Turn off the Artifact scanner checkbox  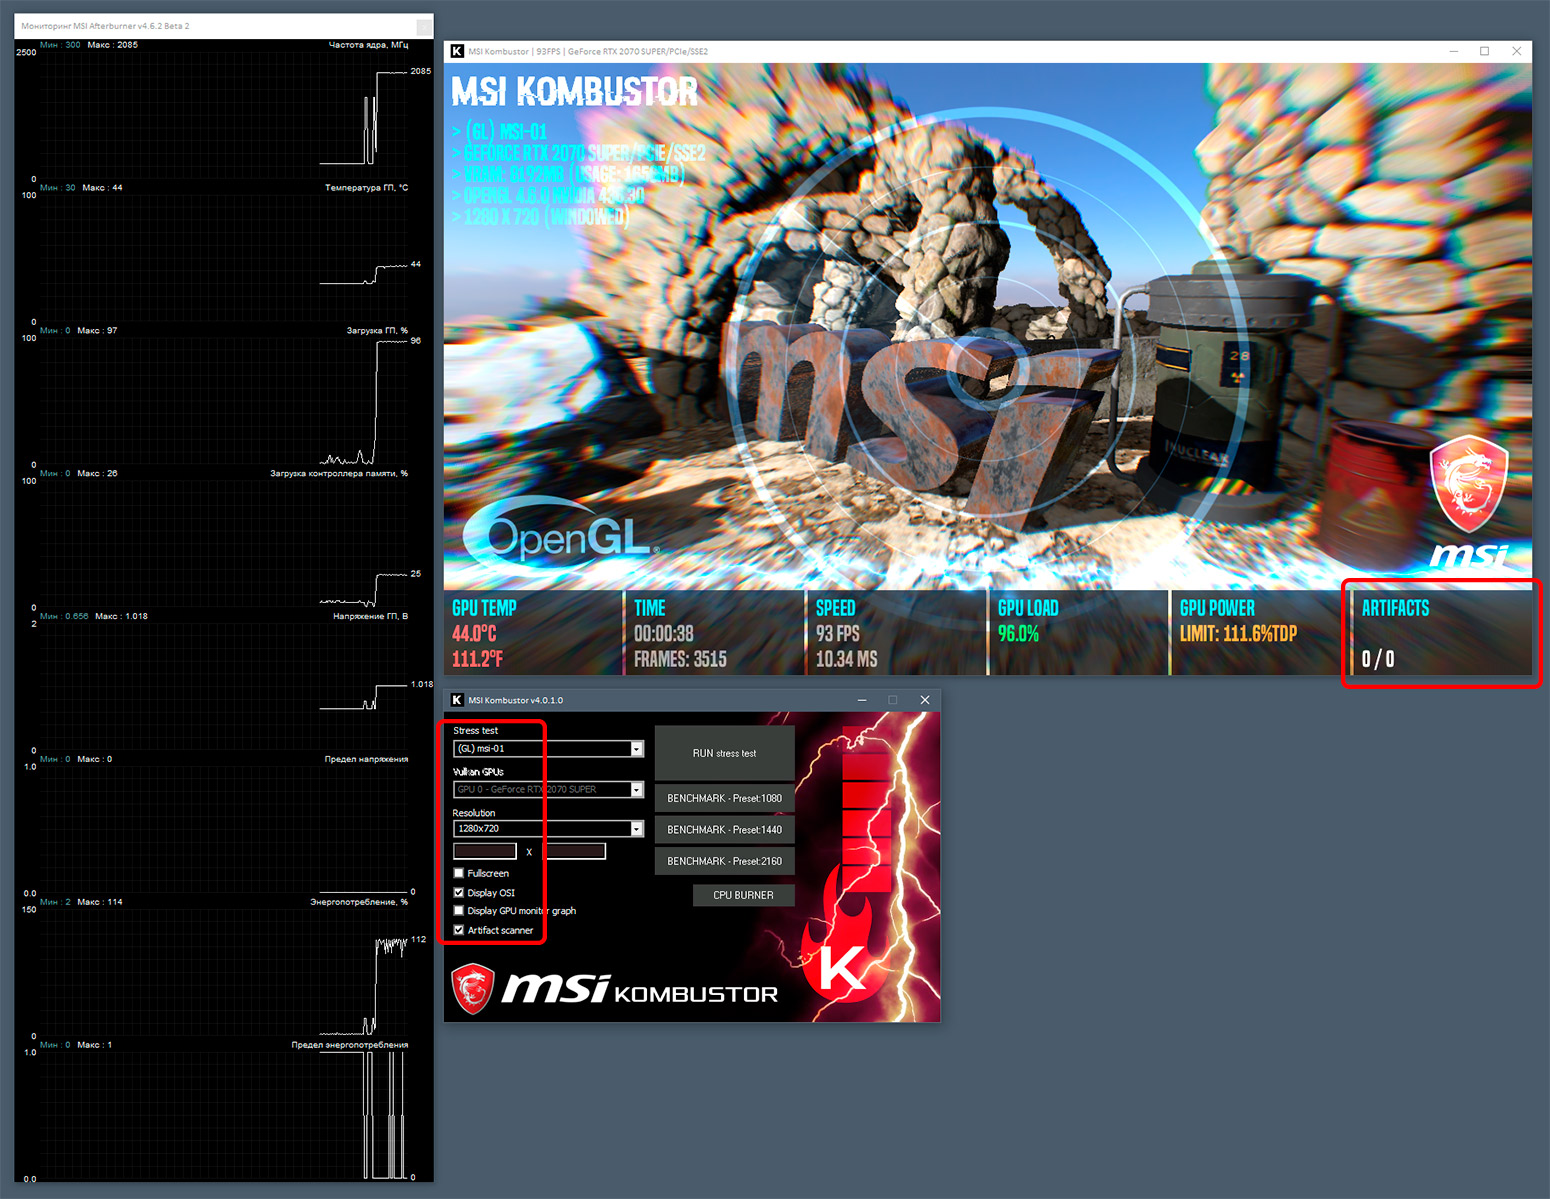pyautogui.click(x=459, y=930)
